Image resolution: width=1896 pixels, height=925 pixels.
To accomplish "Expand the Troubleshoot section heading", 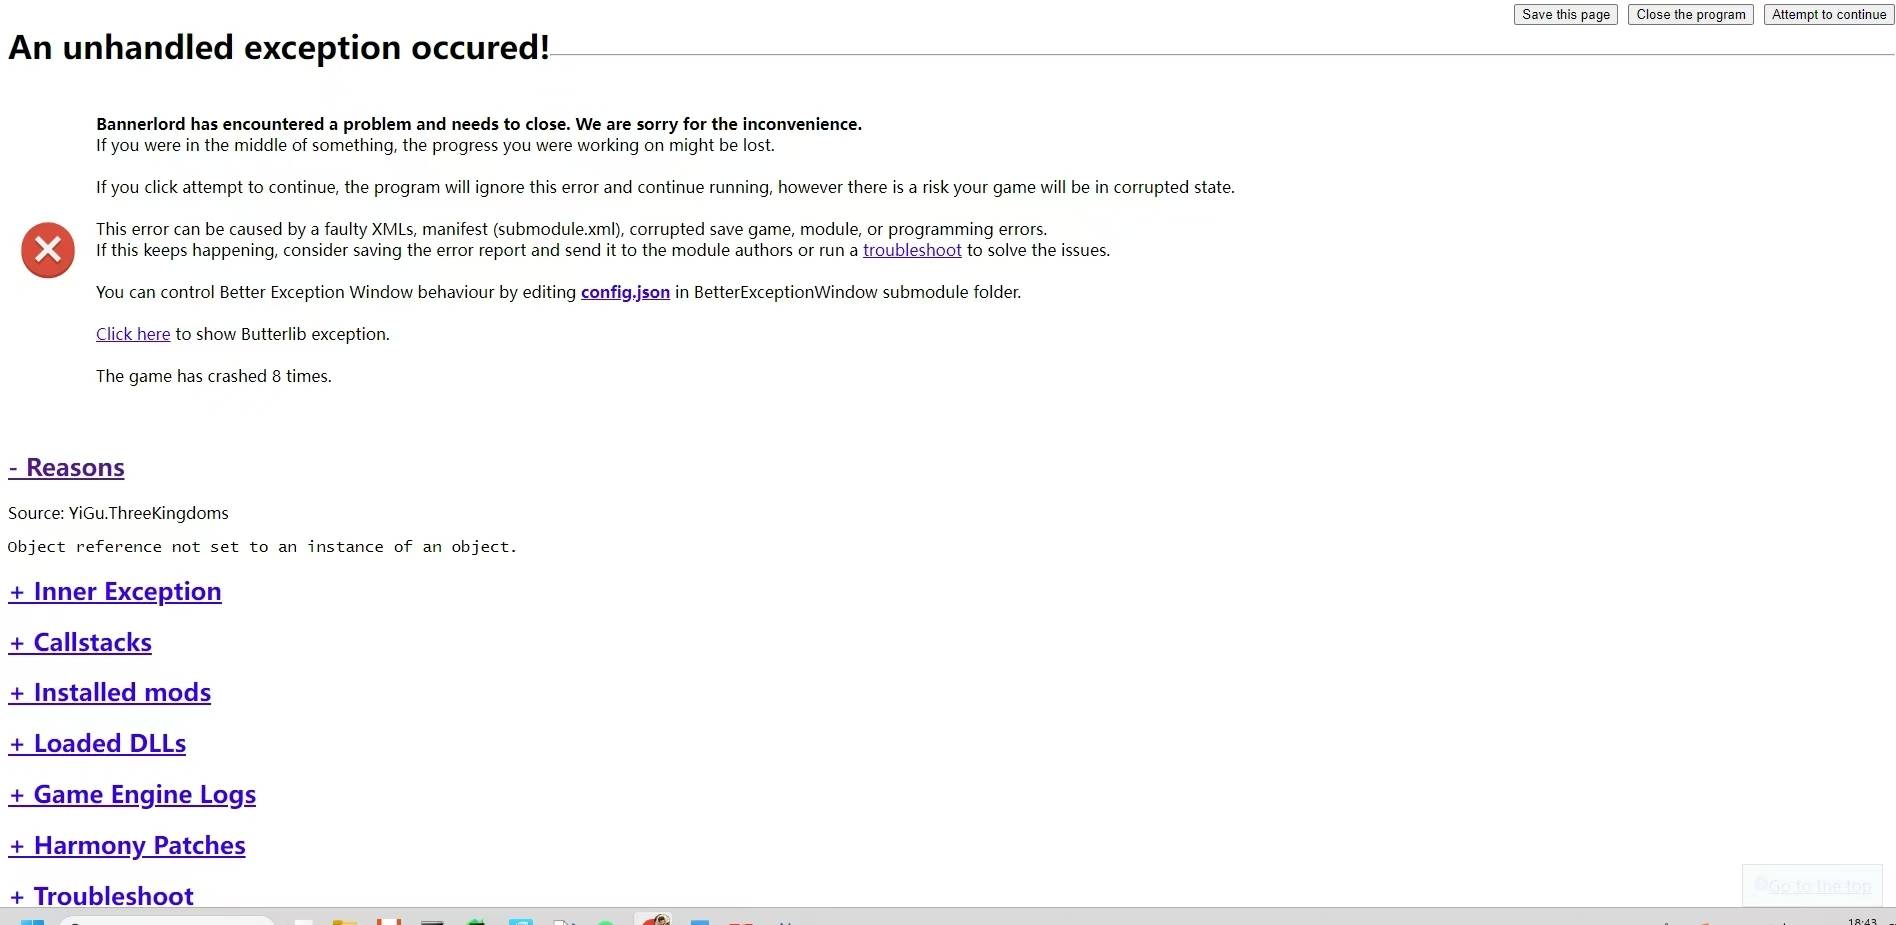I will (101, 896).
